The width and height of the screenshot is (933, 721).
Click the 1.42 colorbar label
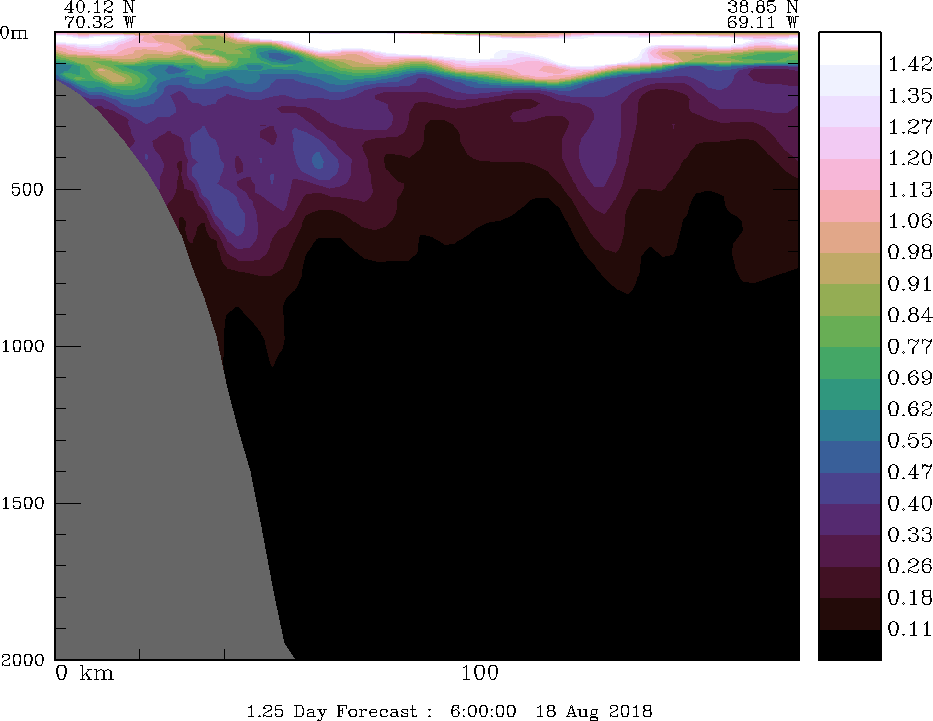coord(910,64)
